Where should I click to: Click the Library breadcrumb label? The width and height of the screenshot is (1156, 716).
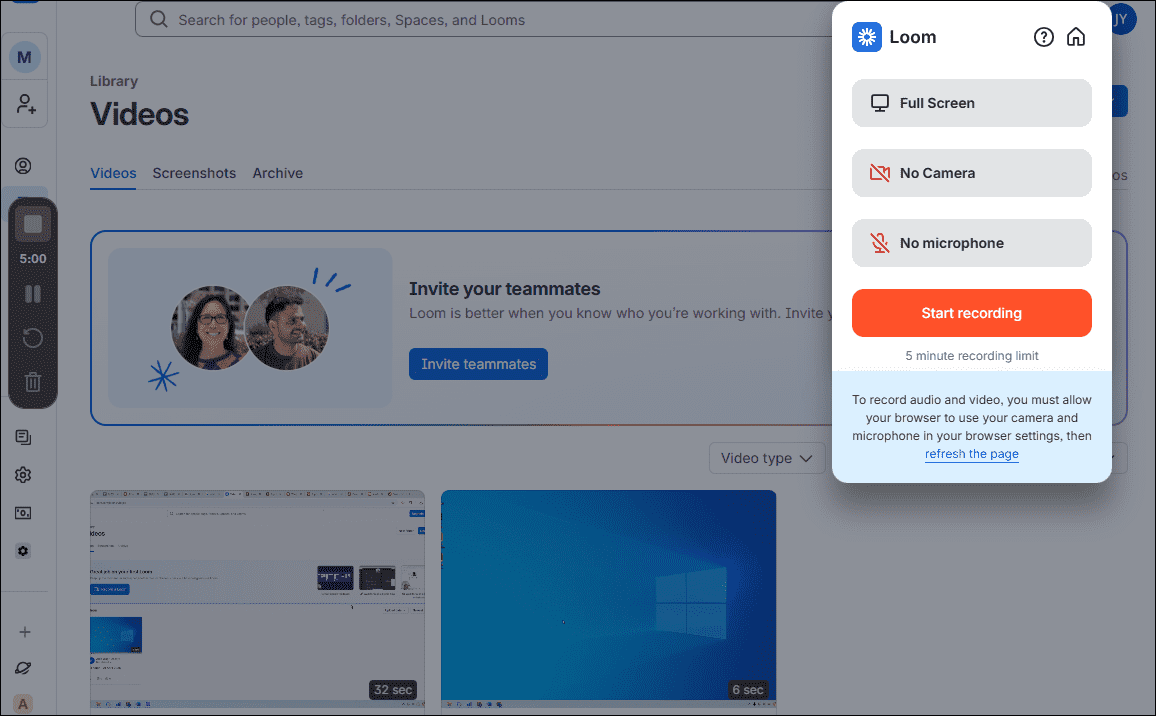click(114, 81)
